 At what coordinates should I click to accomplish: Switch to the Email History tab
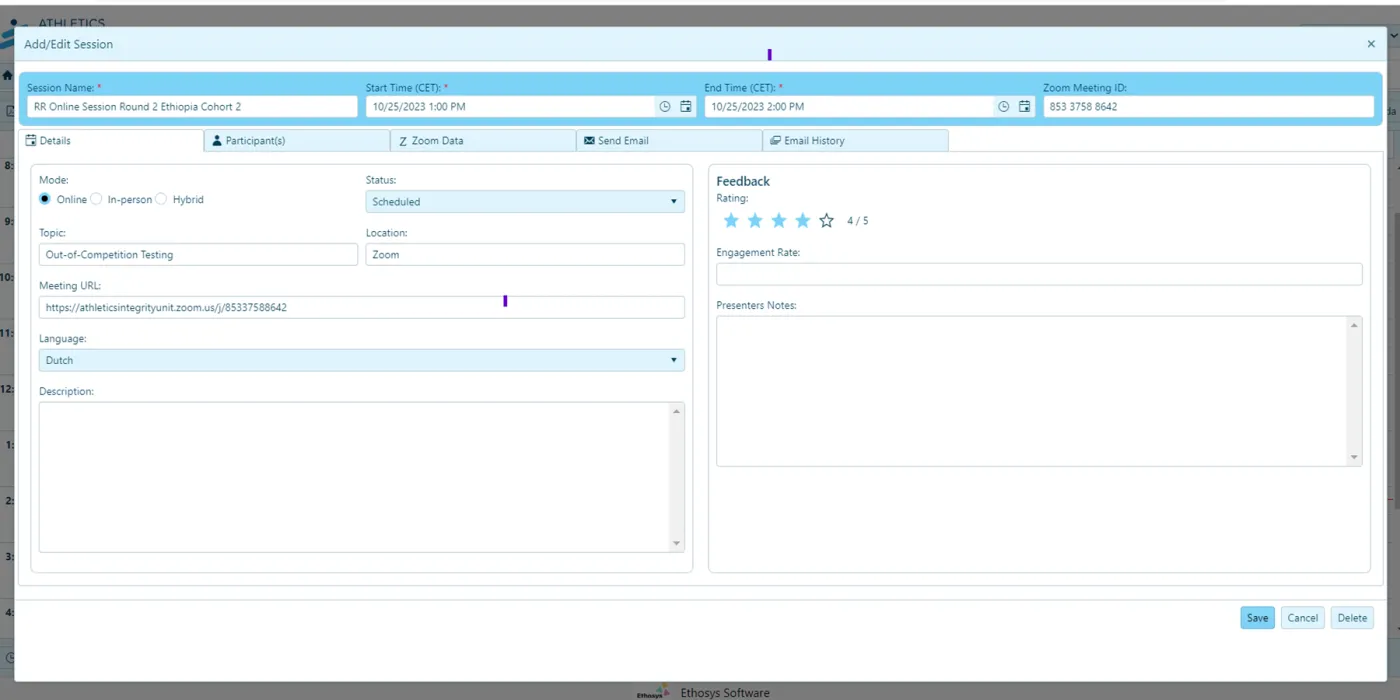(855, 141)
